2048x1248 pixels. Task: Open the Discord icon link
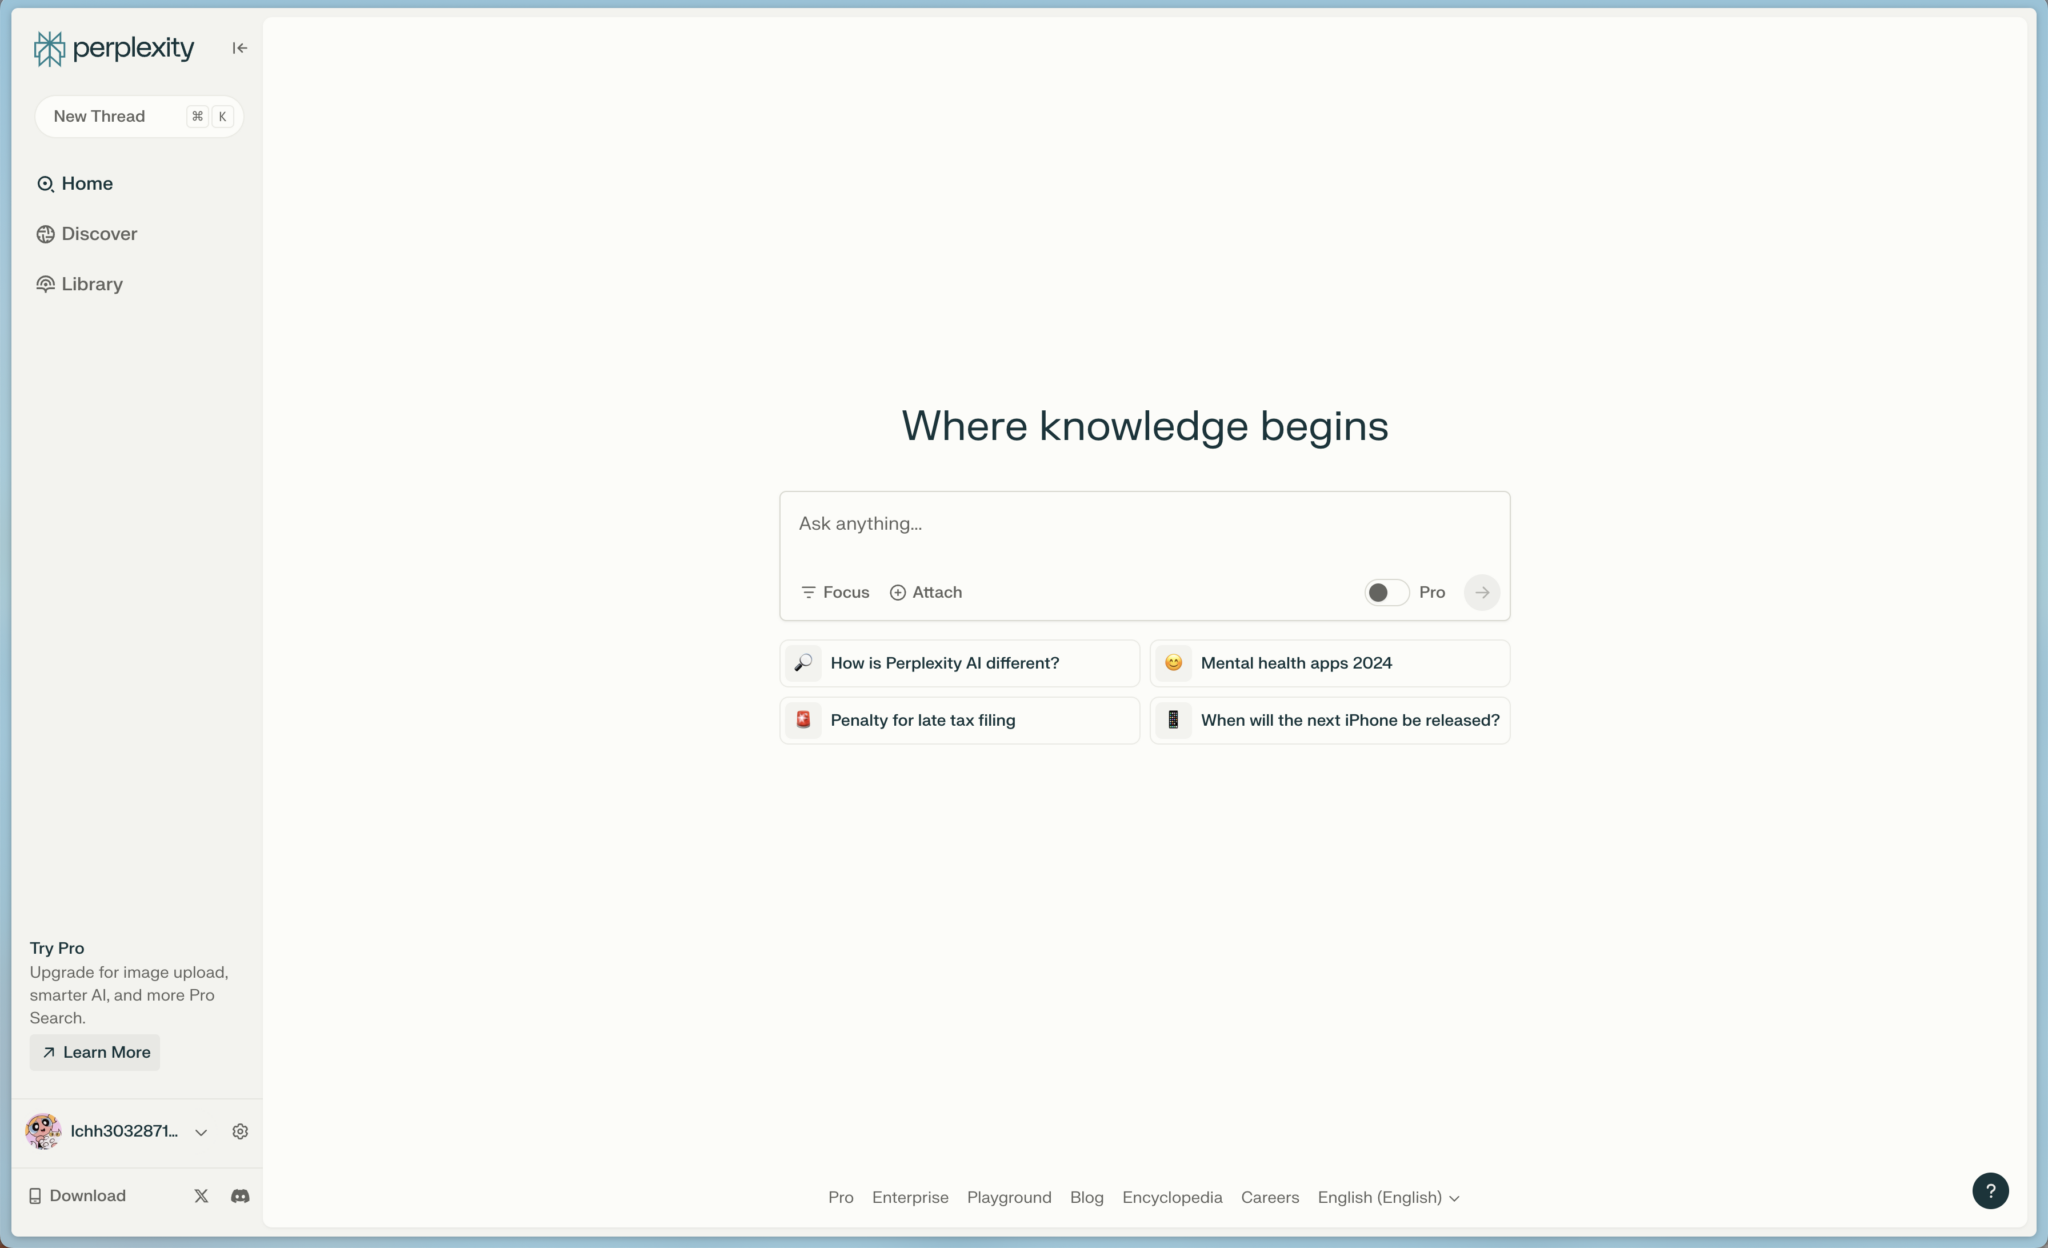tap(240, 1196)
